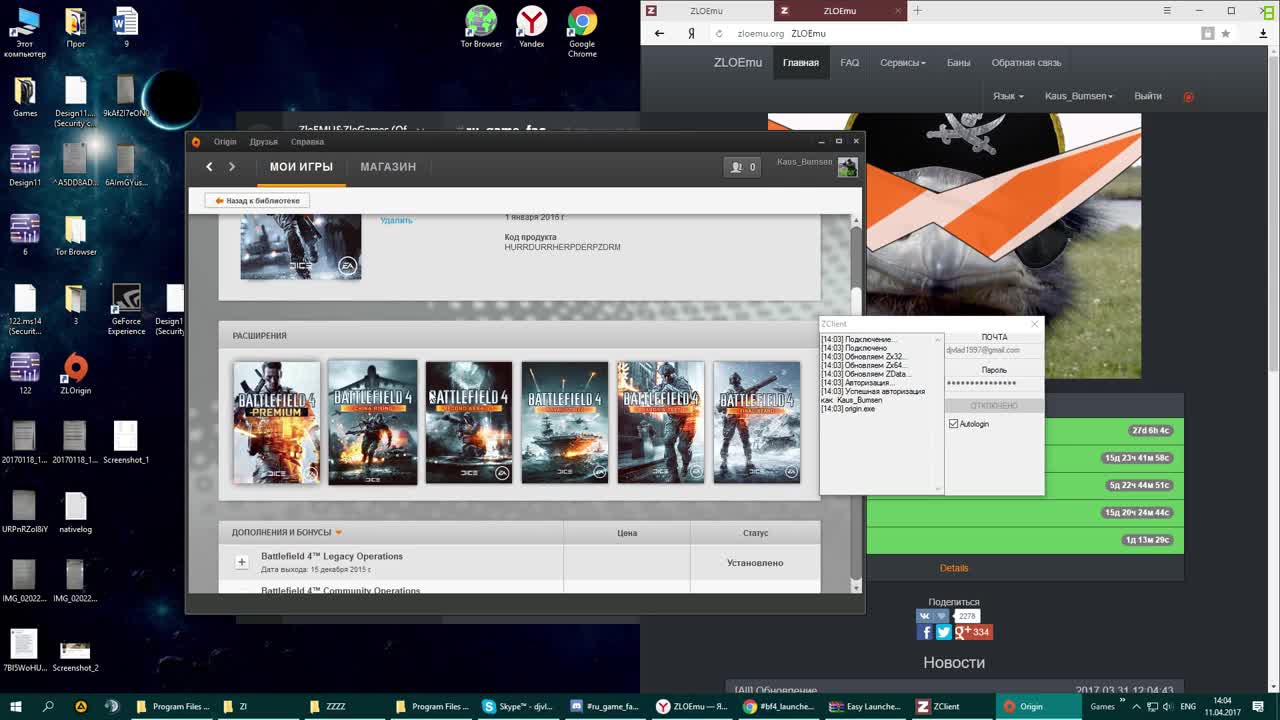Expand Battlefield 4 Legacy Operations row

[x=242, y=562]
